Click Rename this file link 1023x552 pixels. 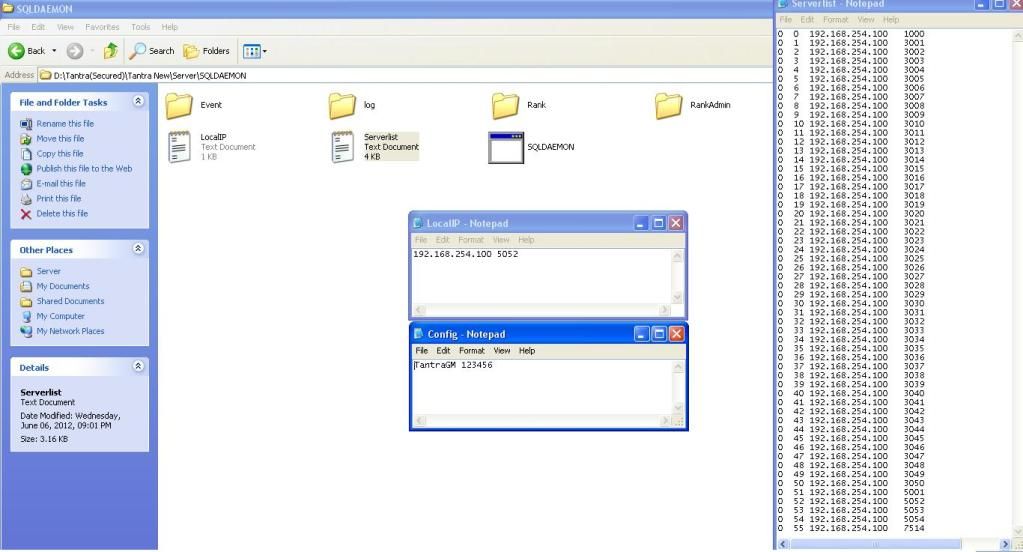coord(65,124)
